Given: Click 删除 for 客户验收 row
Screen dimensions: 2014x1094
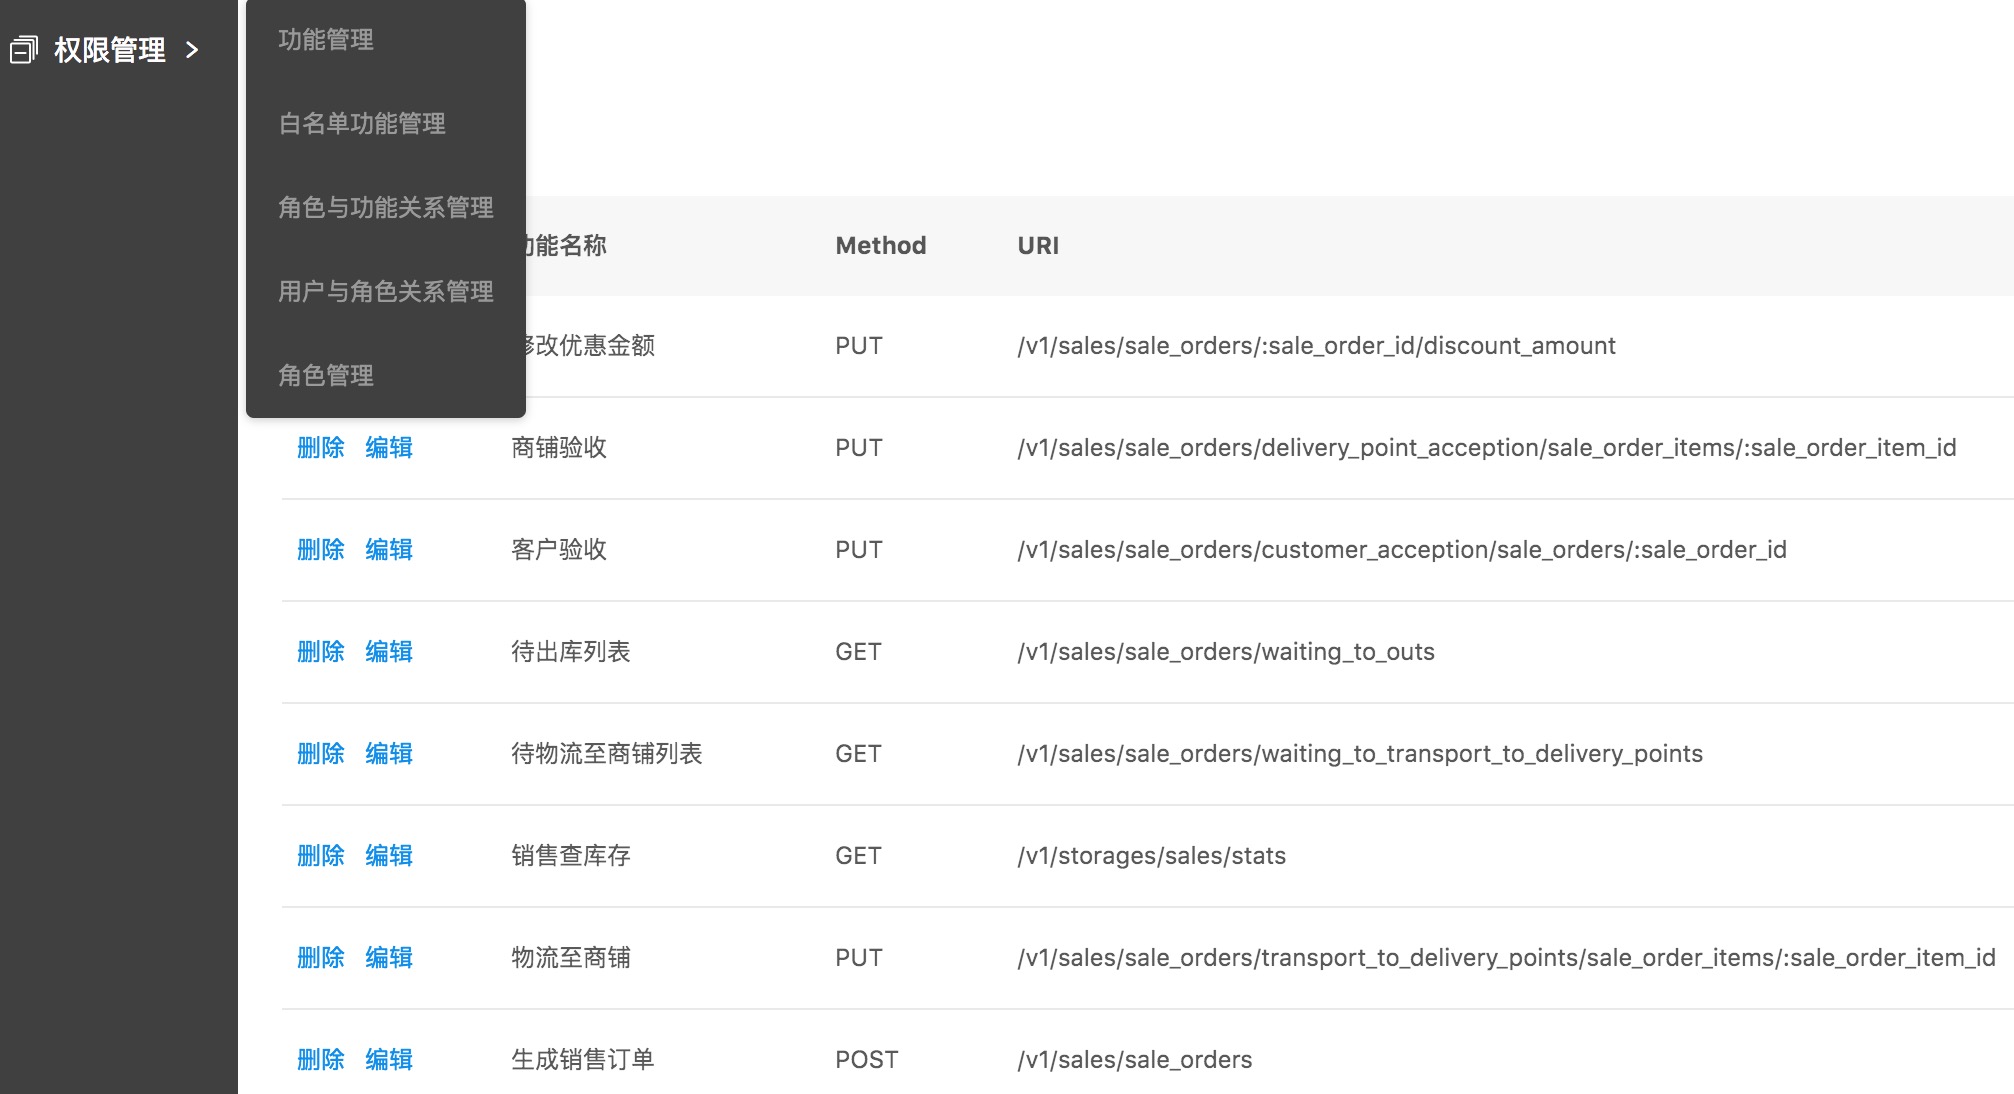Looking at the screenshot, I should [320, 550].
